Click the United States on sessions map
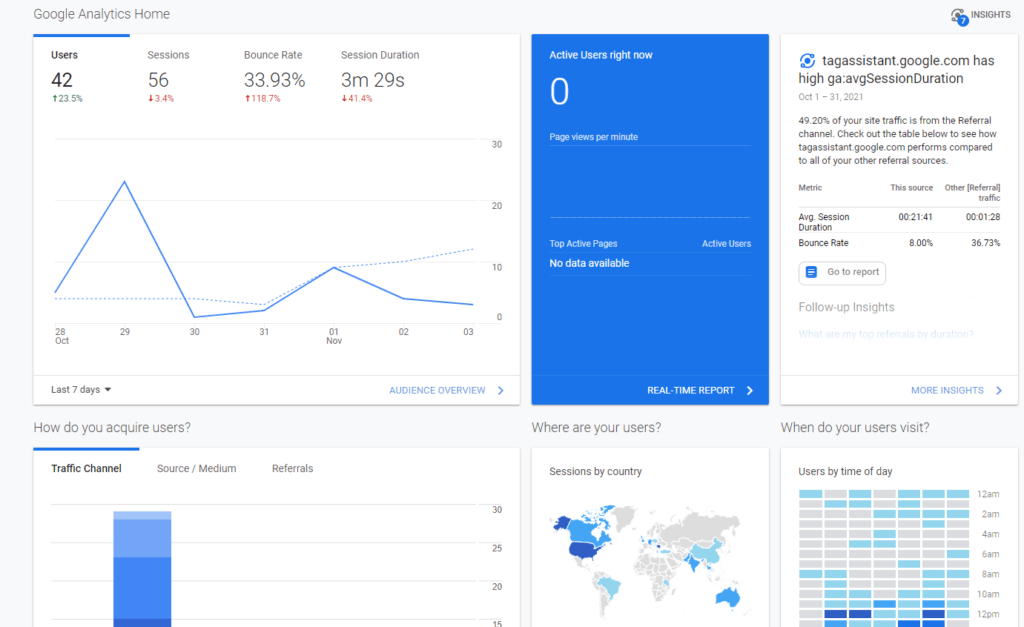 tap(584, 550)
